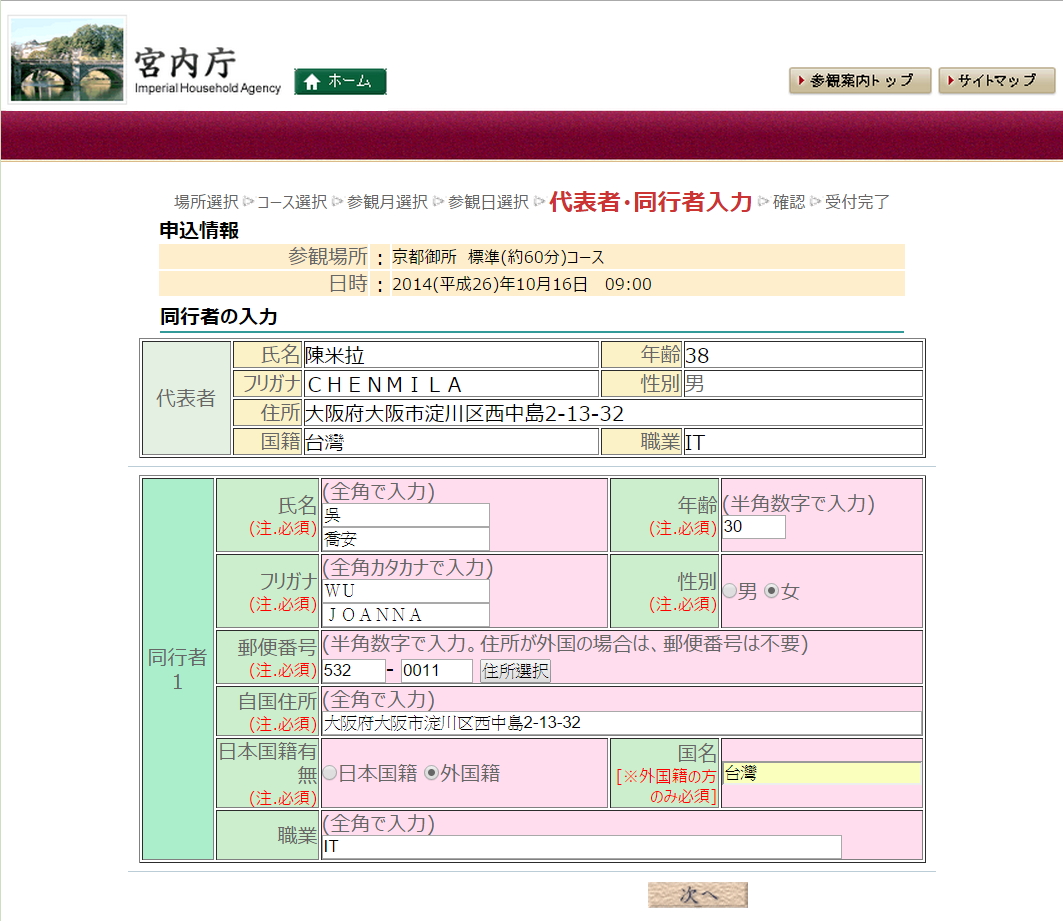Select the 男 gender radio button
The image size is (1063, 921).
[729, 592]
